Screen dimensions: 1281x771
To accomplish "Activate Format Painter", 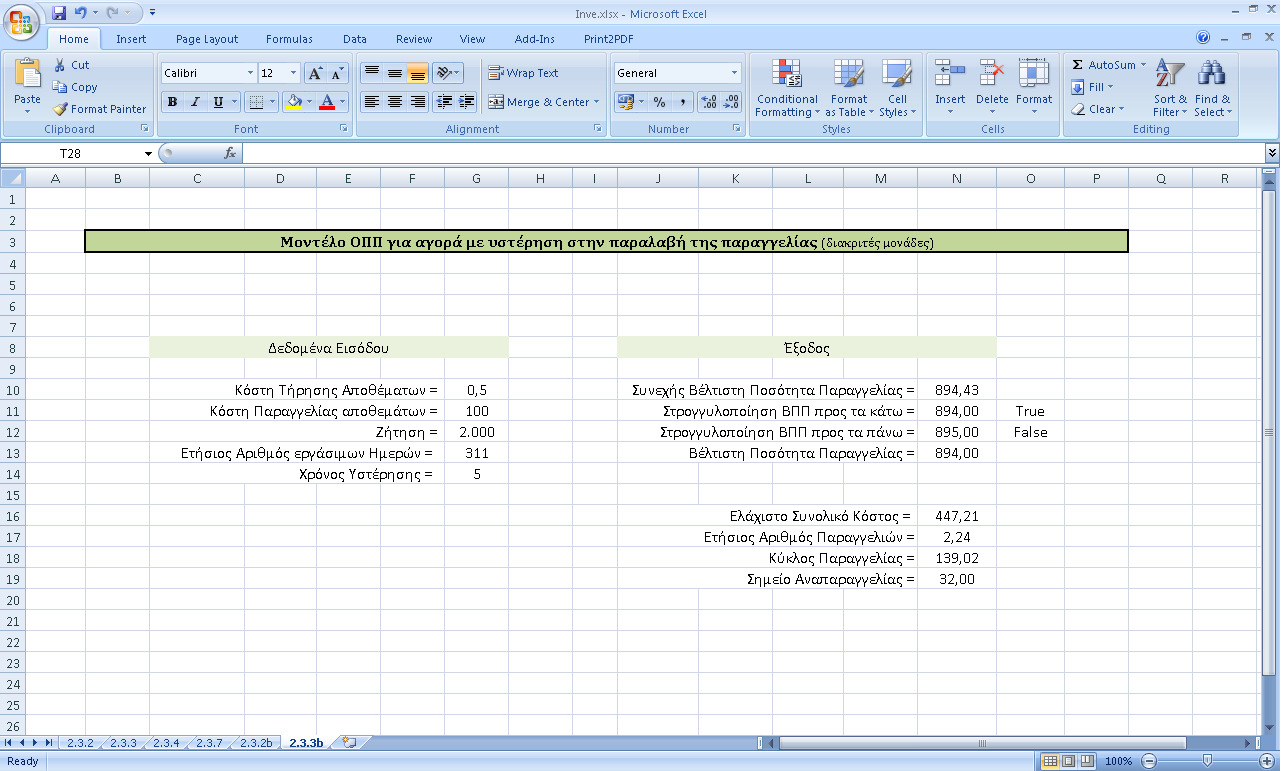I will (99, 109).
